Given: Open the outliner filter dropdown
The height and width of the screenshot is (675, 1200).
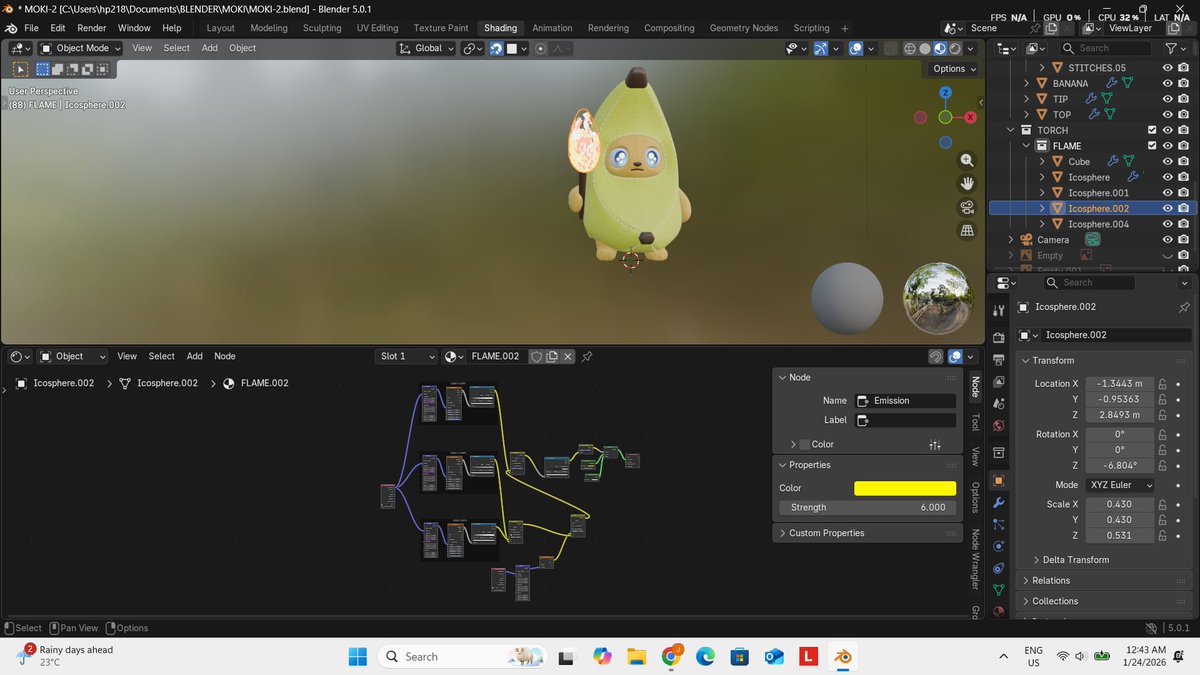Looking at the screenshot, I should point(1176,48).
